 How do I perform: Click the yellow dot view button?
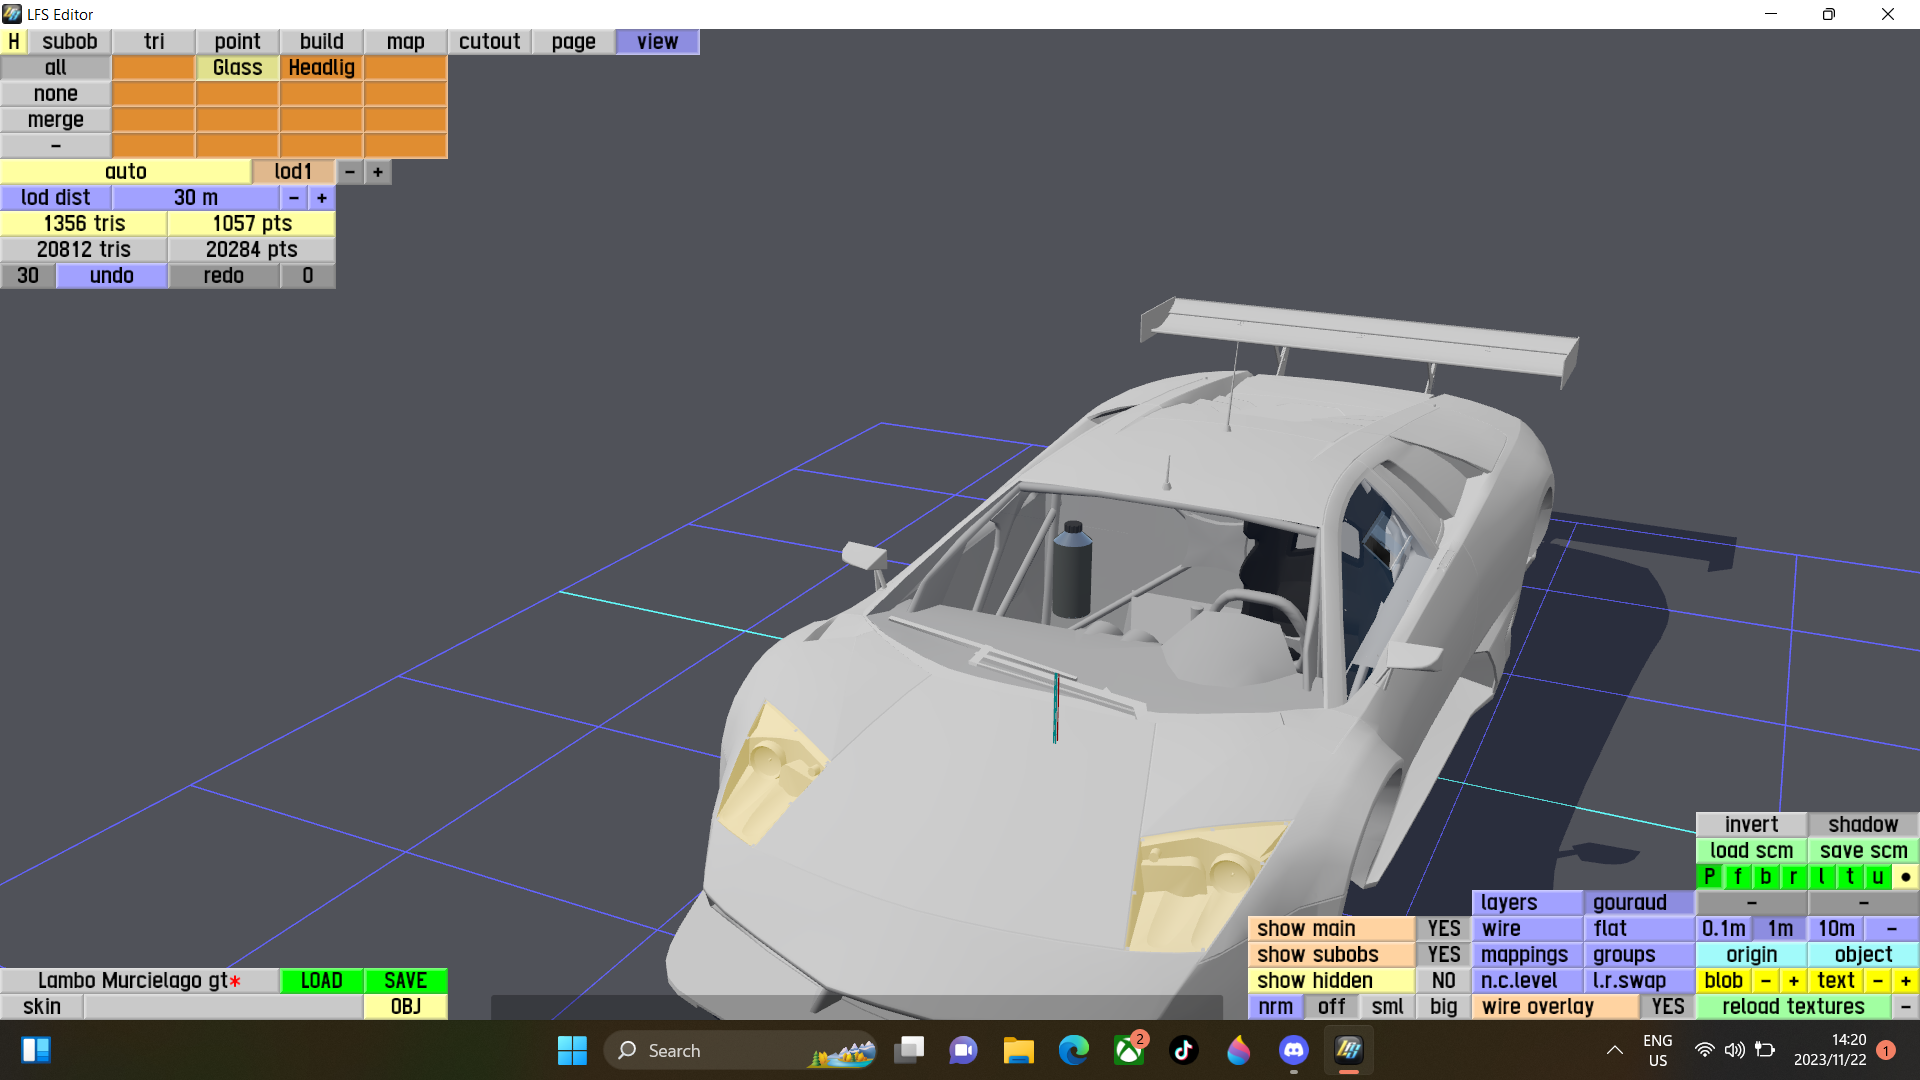click(x=1905, y=877)
